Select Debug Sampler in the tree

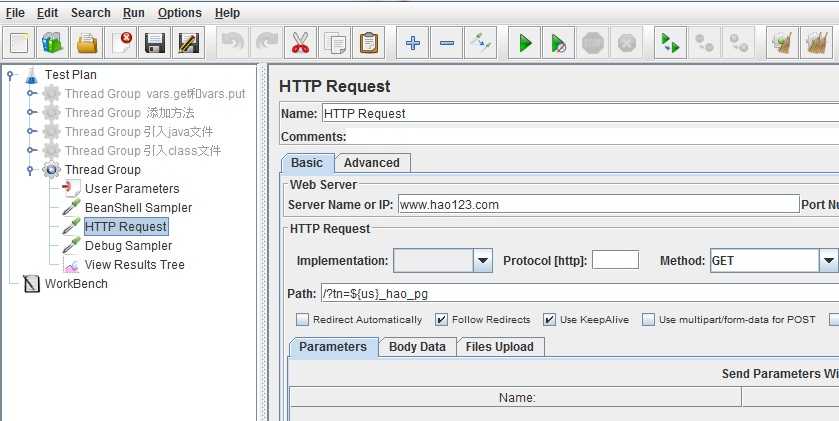(x=128, y=246)
